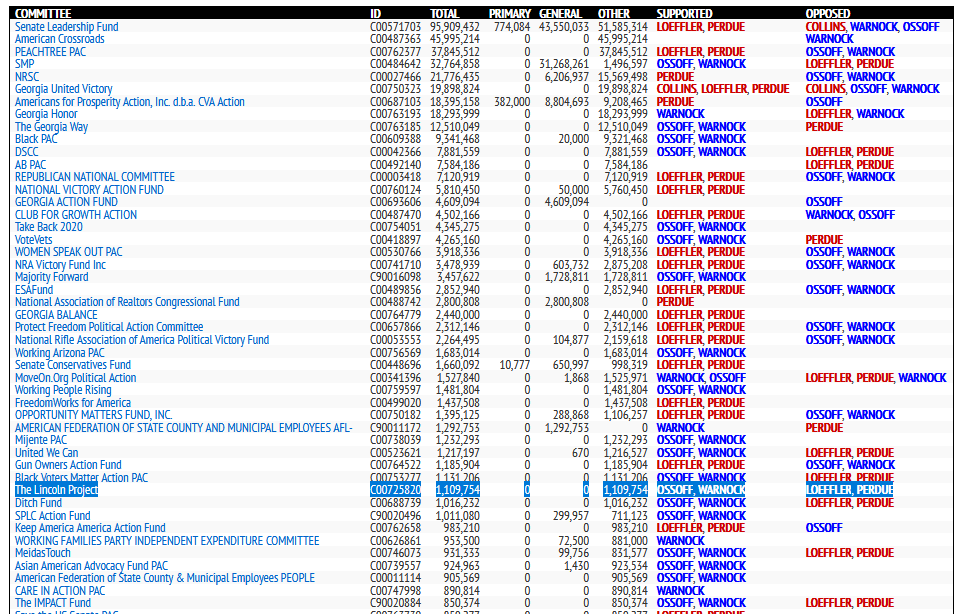The height and width of the screenshot is (614, 959).
Task: Open the VoteVets committee link
Action: click(34, 240)
